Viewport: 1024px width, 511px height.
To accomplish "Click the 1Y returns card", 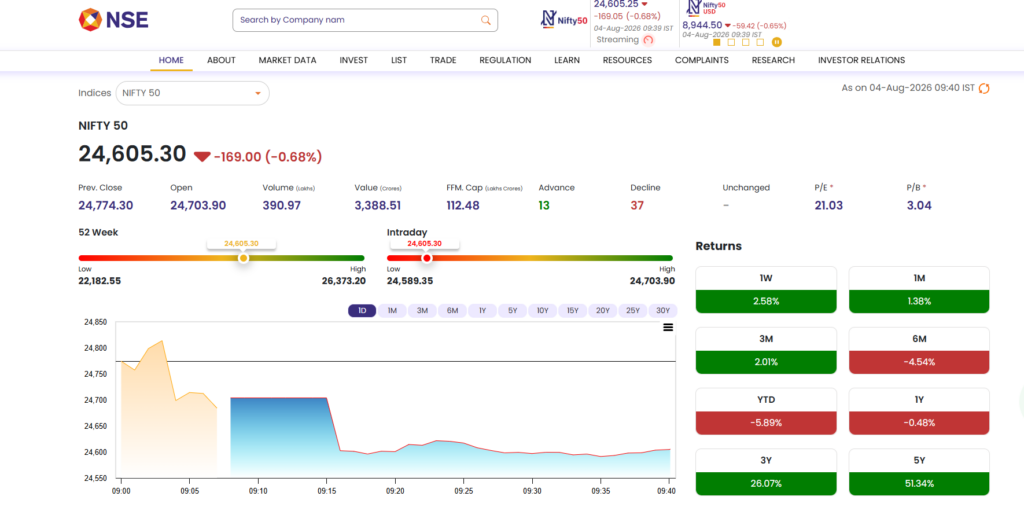I will coord(919,412).
